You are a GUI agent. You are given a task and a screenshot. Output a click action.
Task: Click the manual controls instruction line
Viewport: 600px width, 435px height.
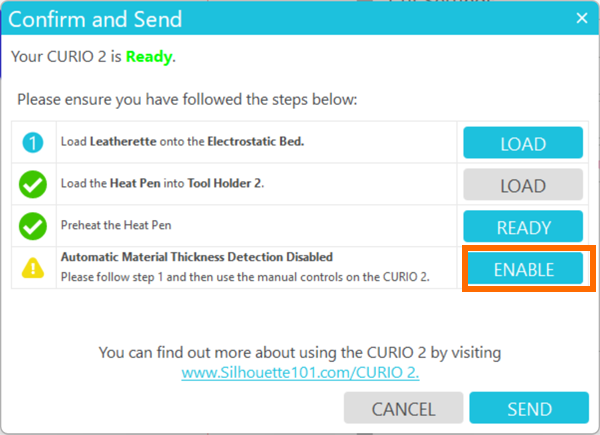[245, 276]
